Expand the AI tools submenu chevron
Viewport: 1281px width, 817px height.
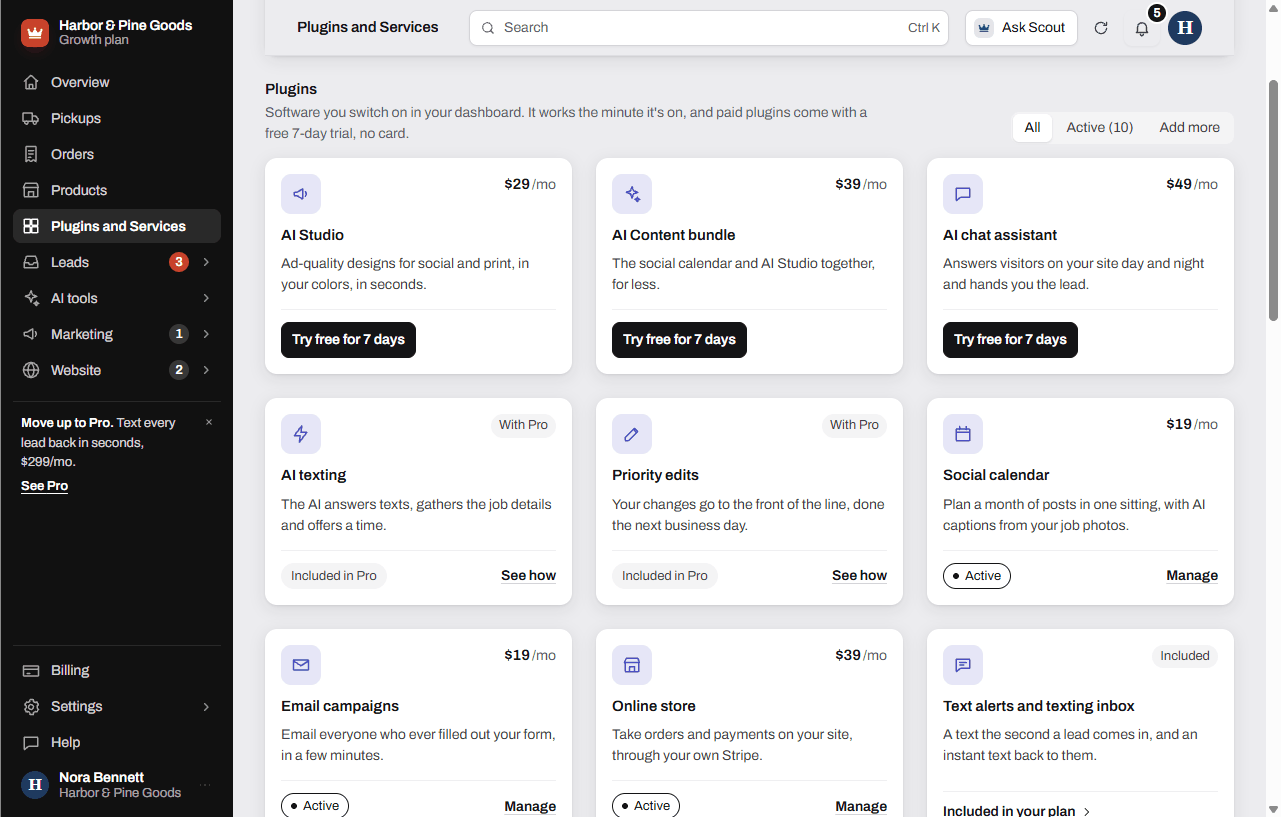coord(206,298)
